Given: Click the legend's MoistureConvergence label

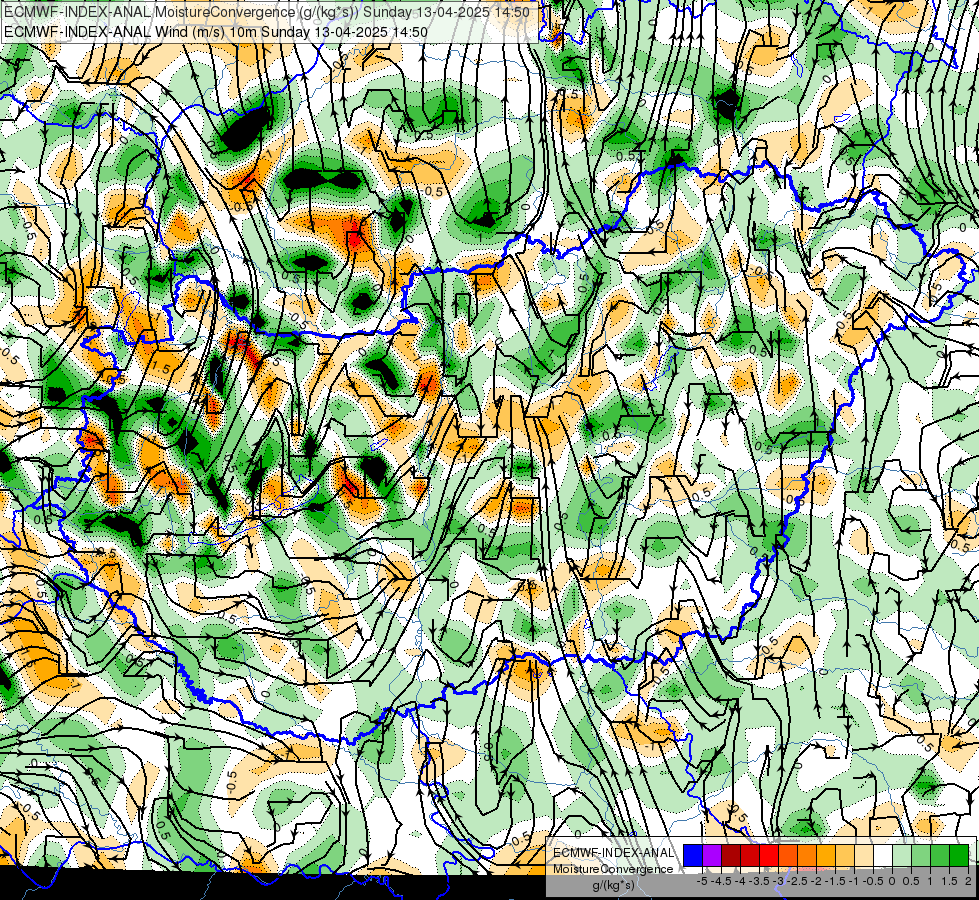Looking at the screenshot, I should coord(613,869).
